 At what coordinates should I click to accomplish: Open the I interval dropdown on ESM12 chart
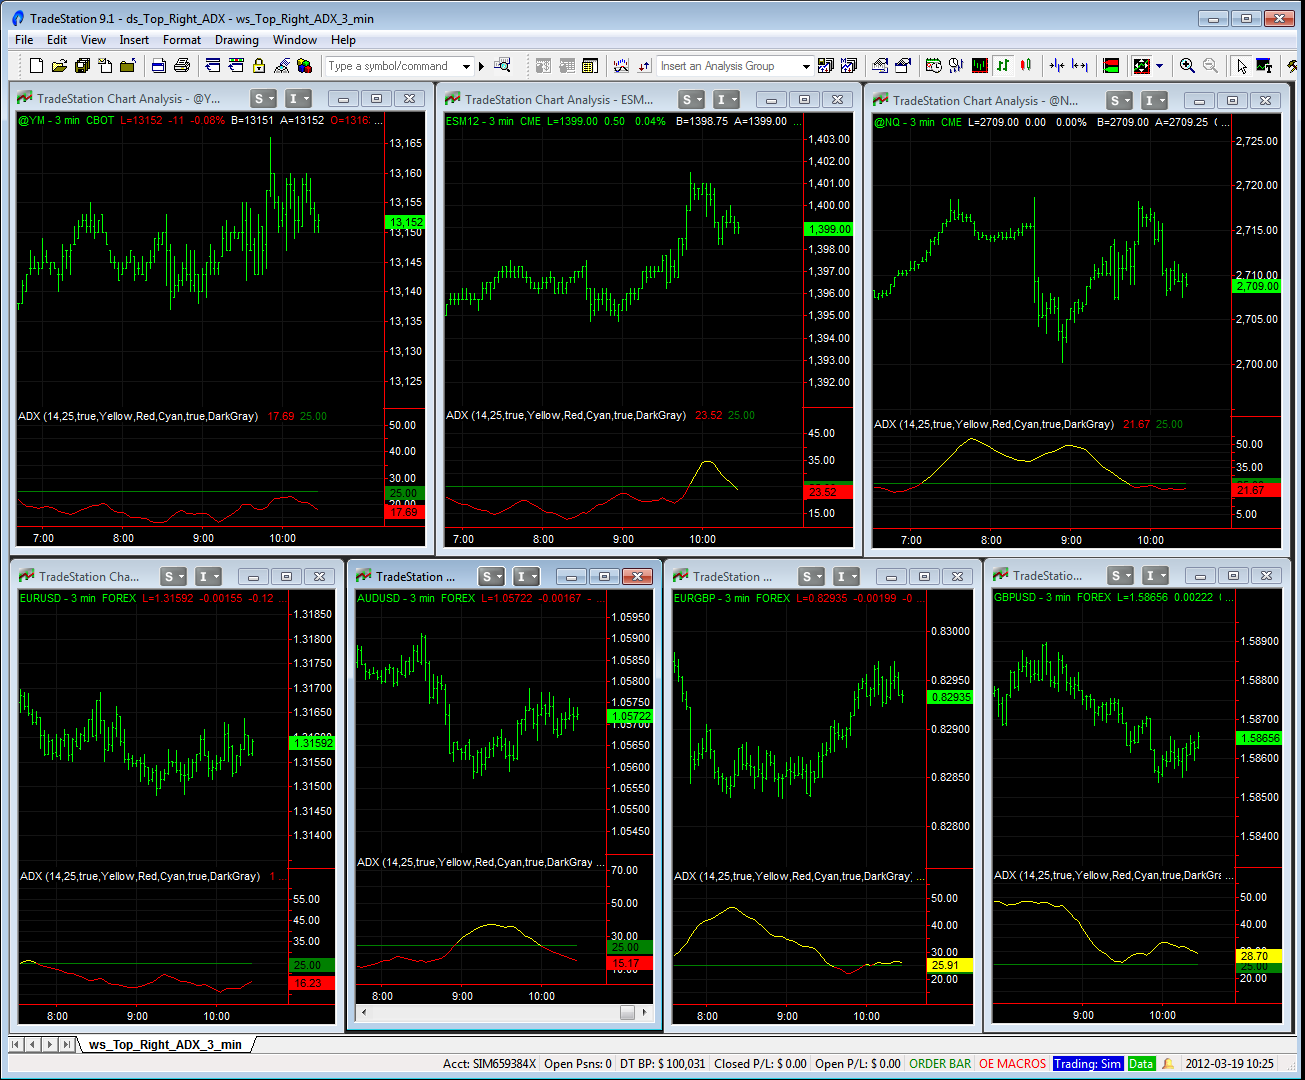[727, 100]
